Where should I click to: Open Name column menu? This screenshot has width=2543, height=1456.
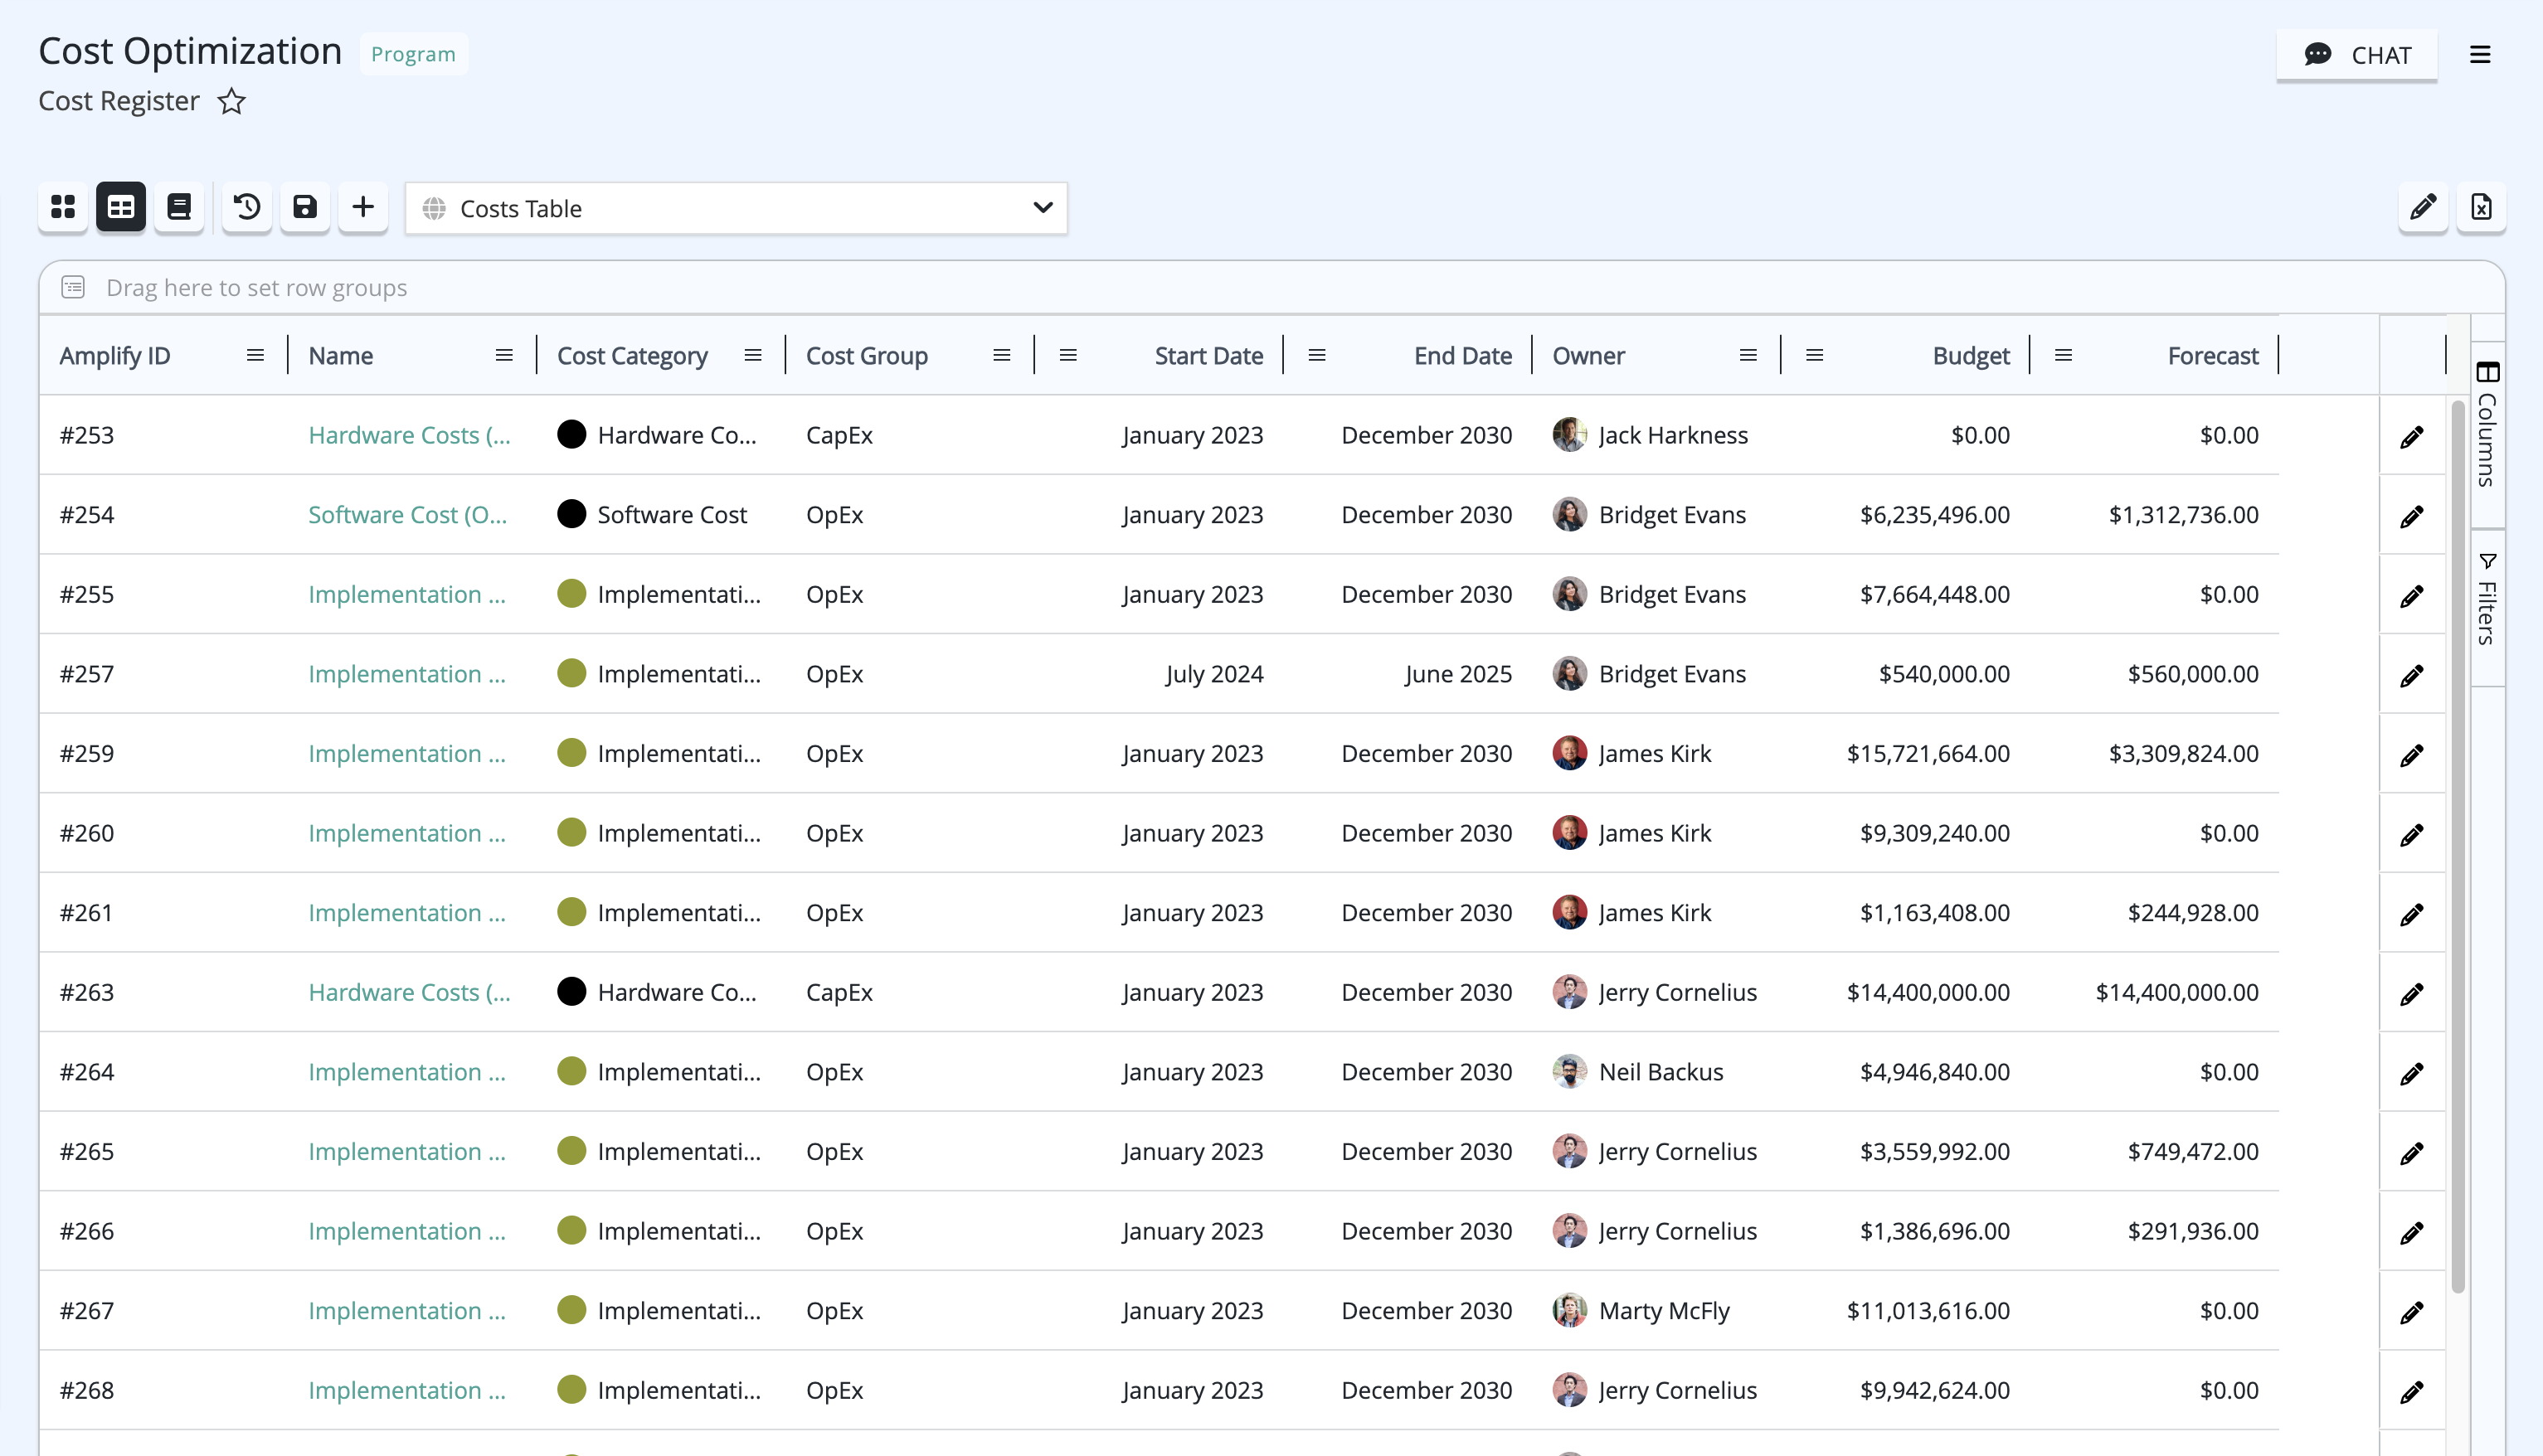(504, 355)
